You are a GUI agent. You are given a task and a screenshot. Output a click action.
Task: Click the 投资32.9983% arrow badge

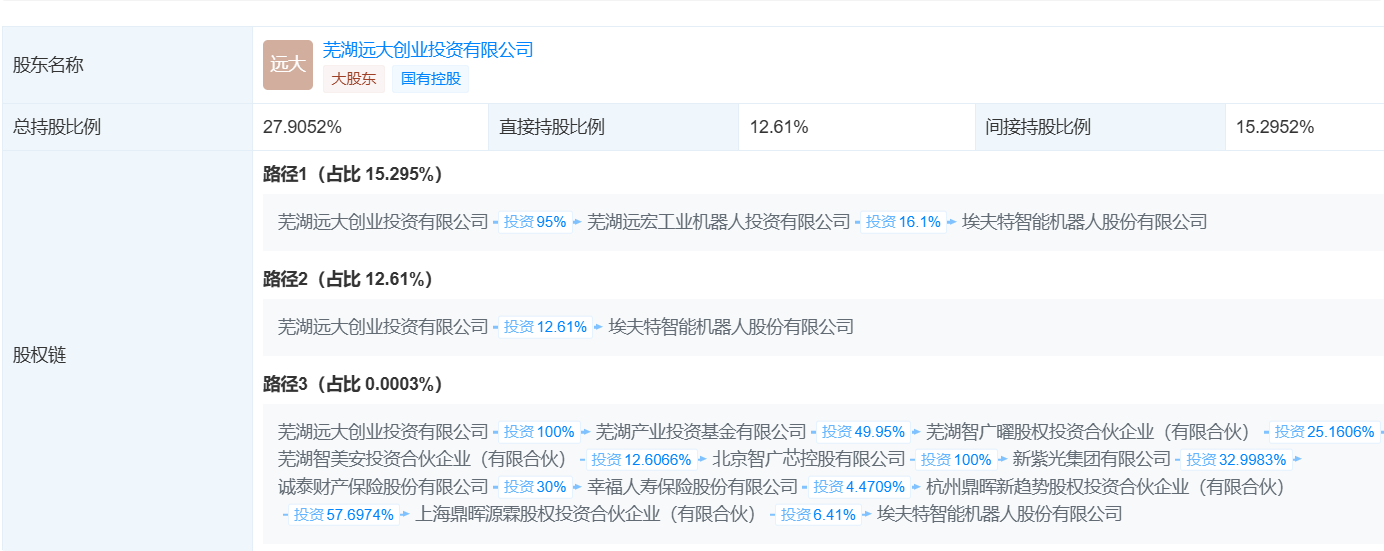[1240, 460]
